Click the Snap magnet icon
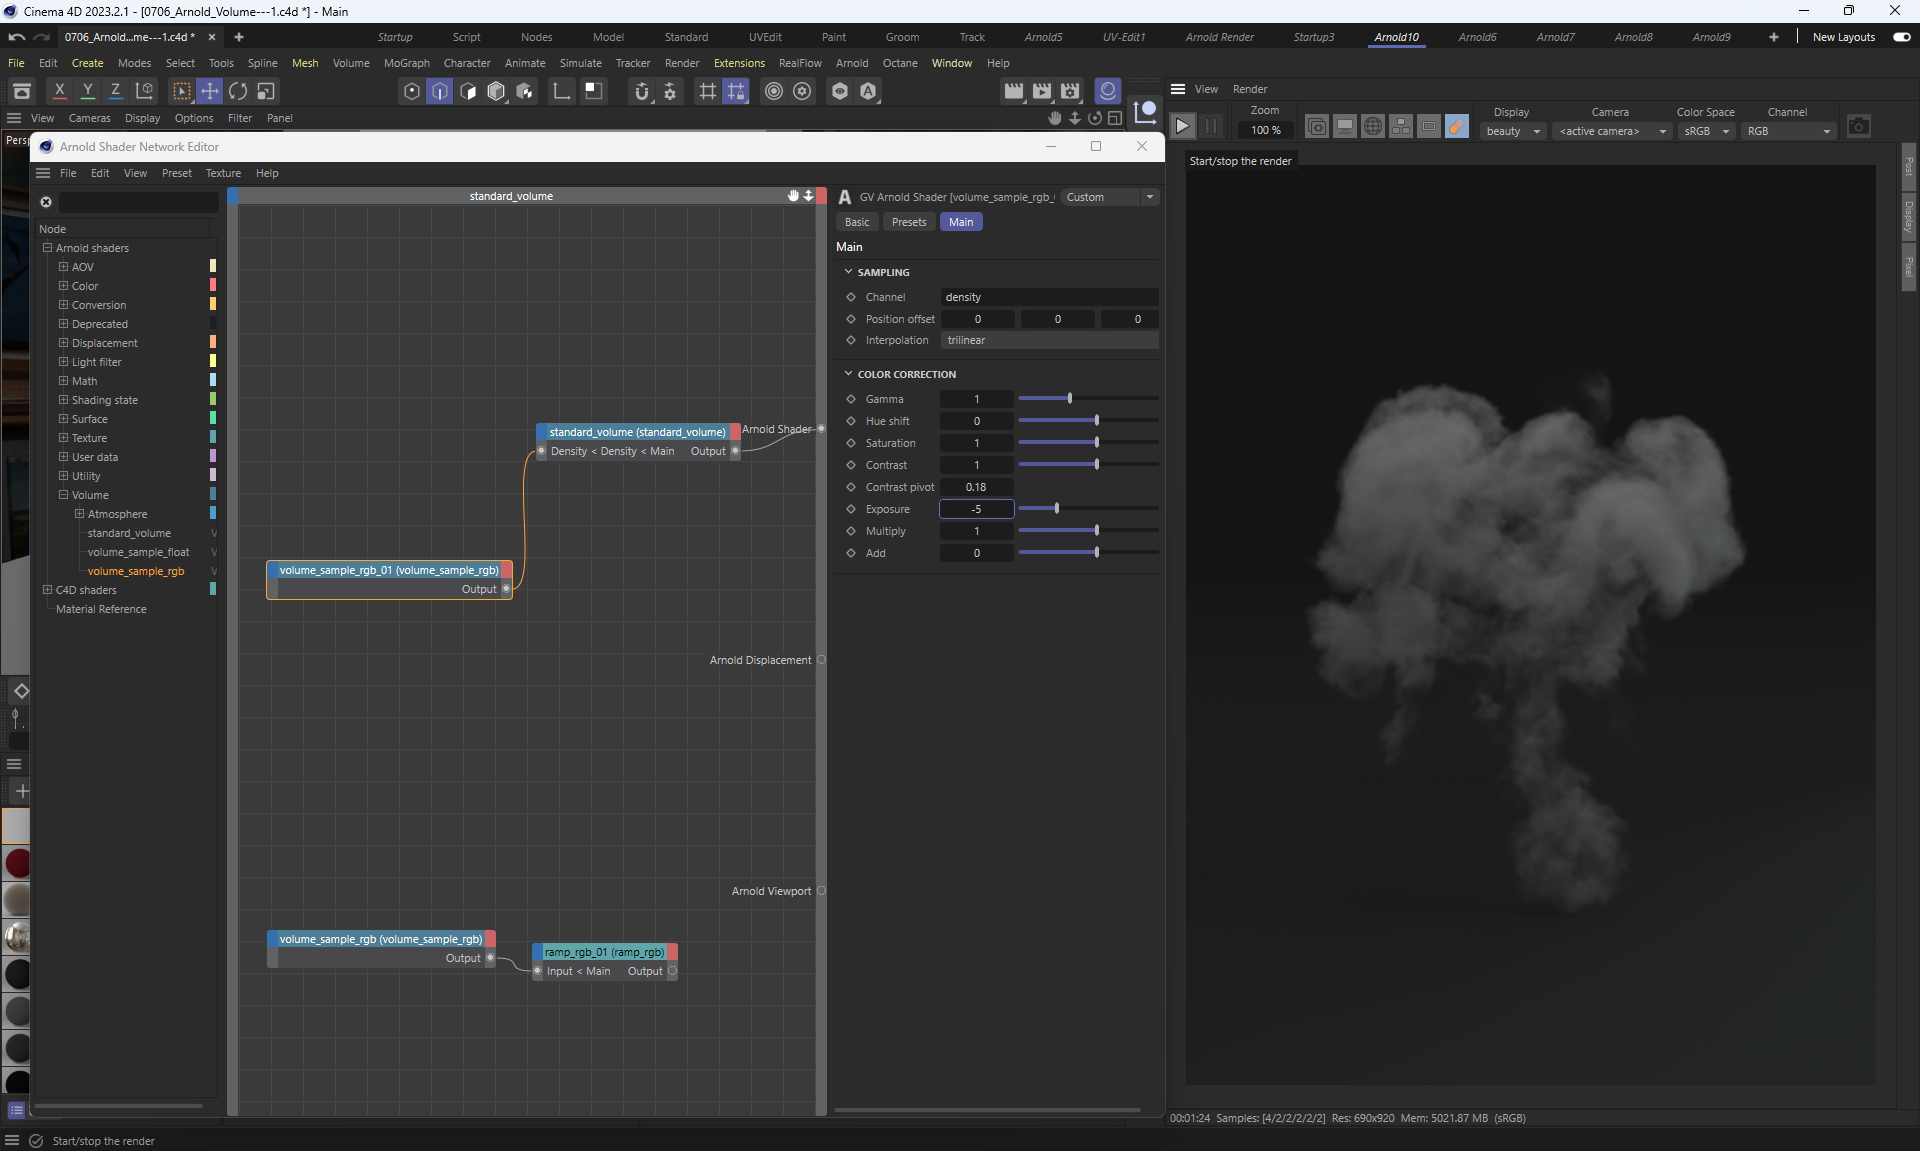1920x1151 pixels. pos(641,92)
